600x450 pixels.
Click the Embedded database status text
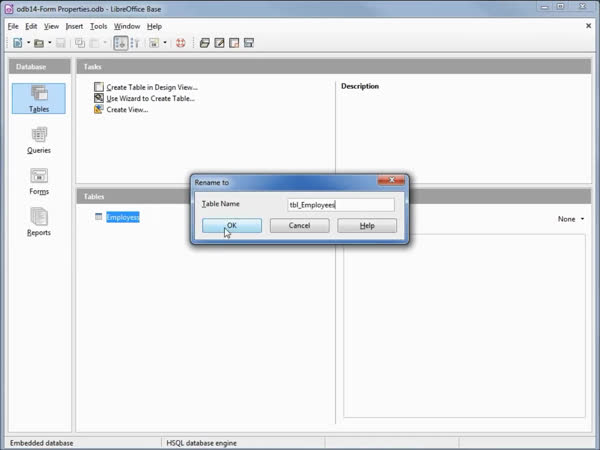click(x=41, y=443)
